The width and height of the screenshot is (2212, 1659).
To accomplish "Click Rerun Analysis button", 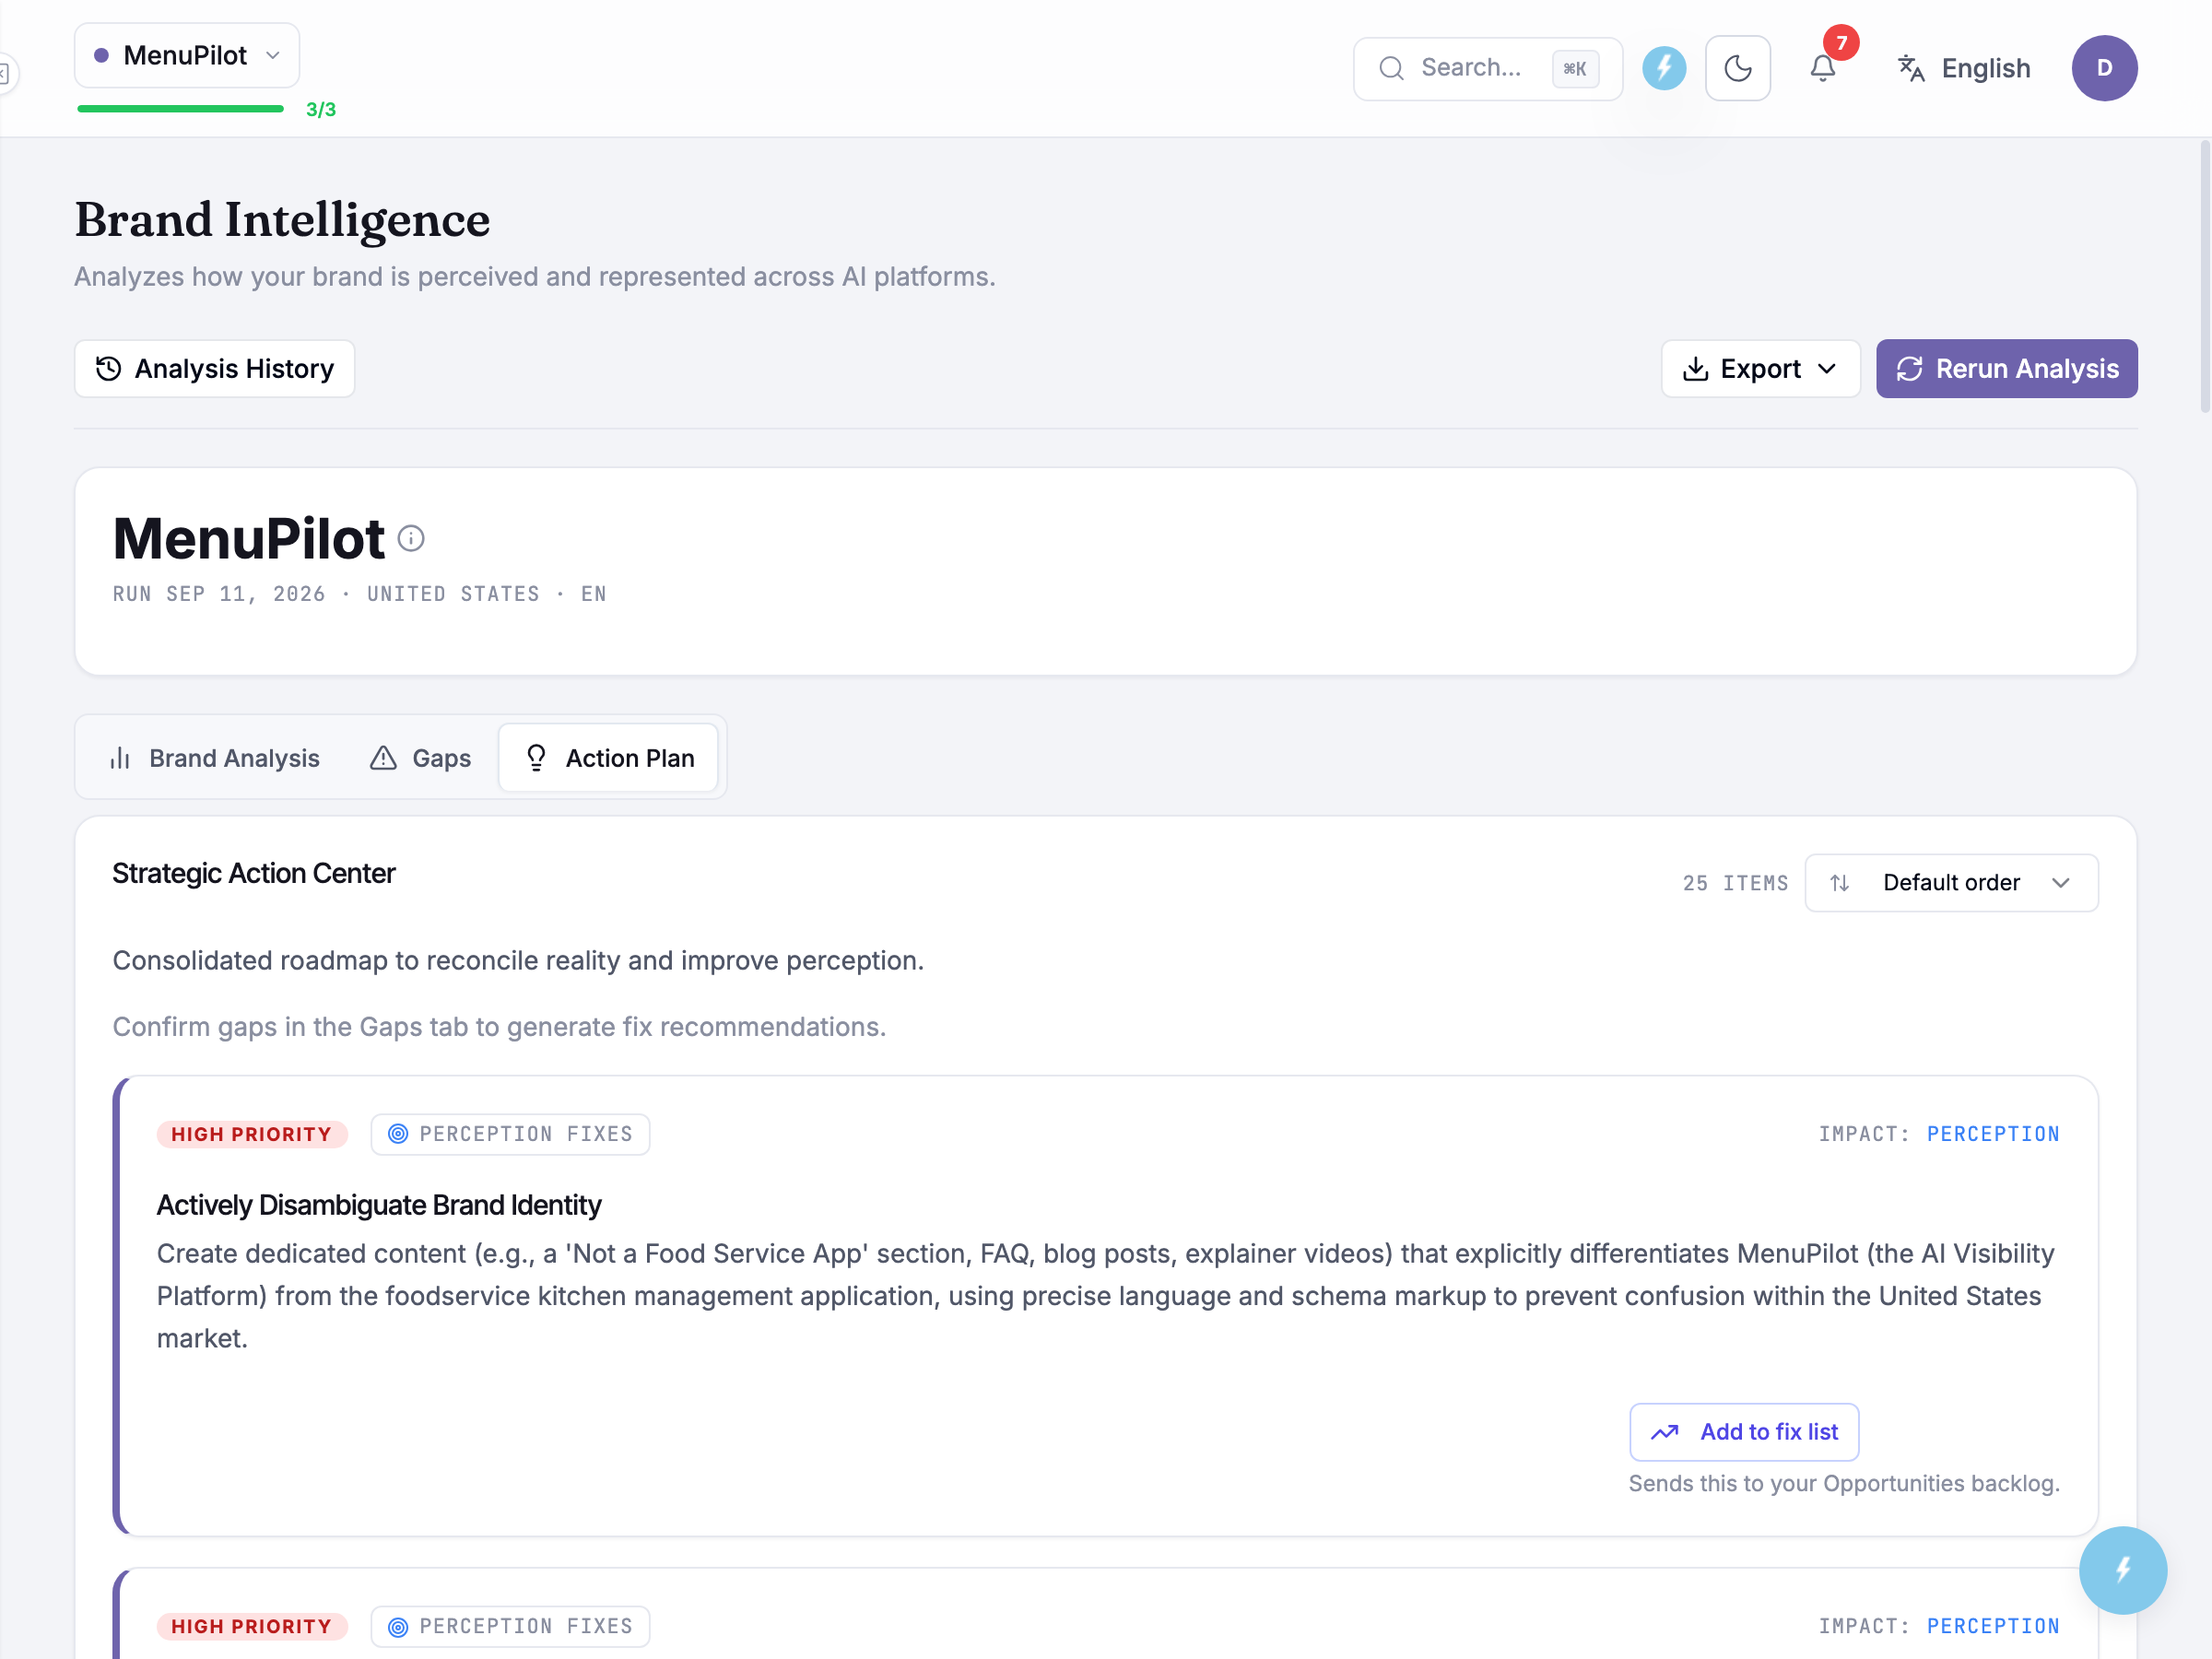I will pyautogui.click(x=2006, y=369).
